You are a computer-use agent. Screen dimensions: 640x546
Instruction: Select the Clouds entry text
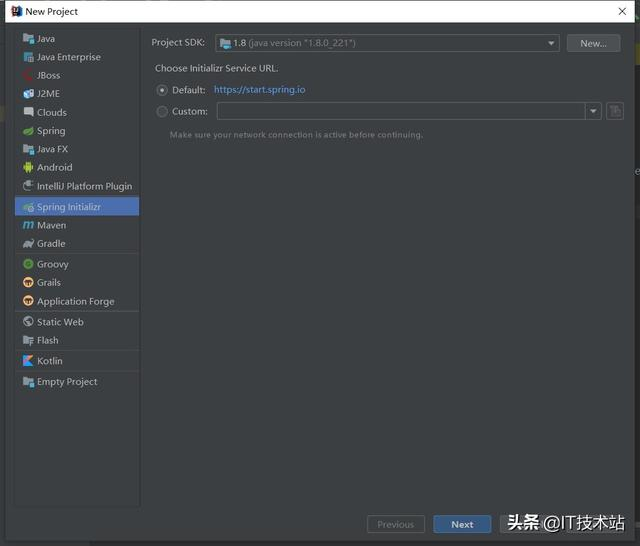tap(52, 112)
